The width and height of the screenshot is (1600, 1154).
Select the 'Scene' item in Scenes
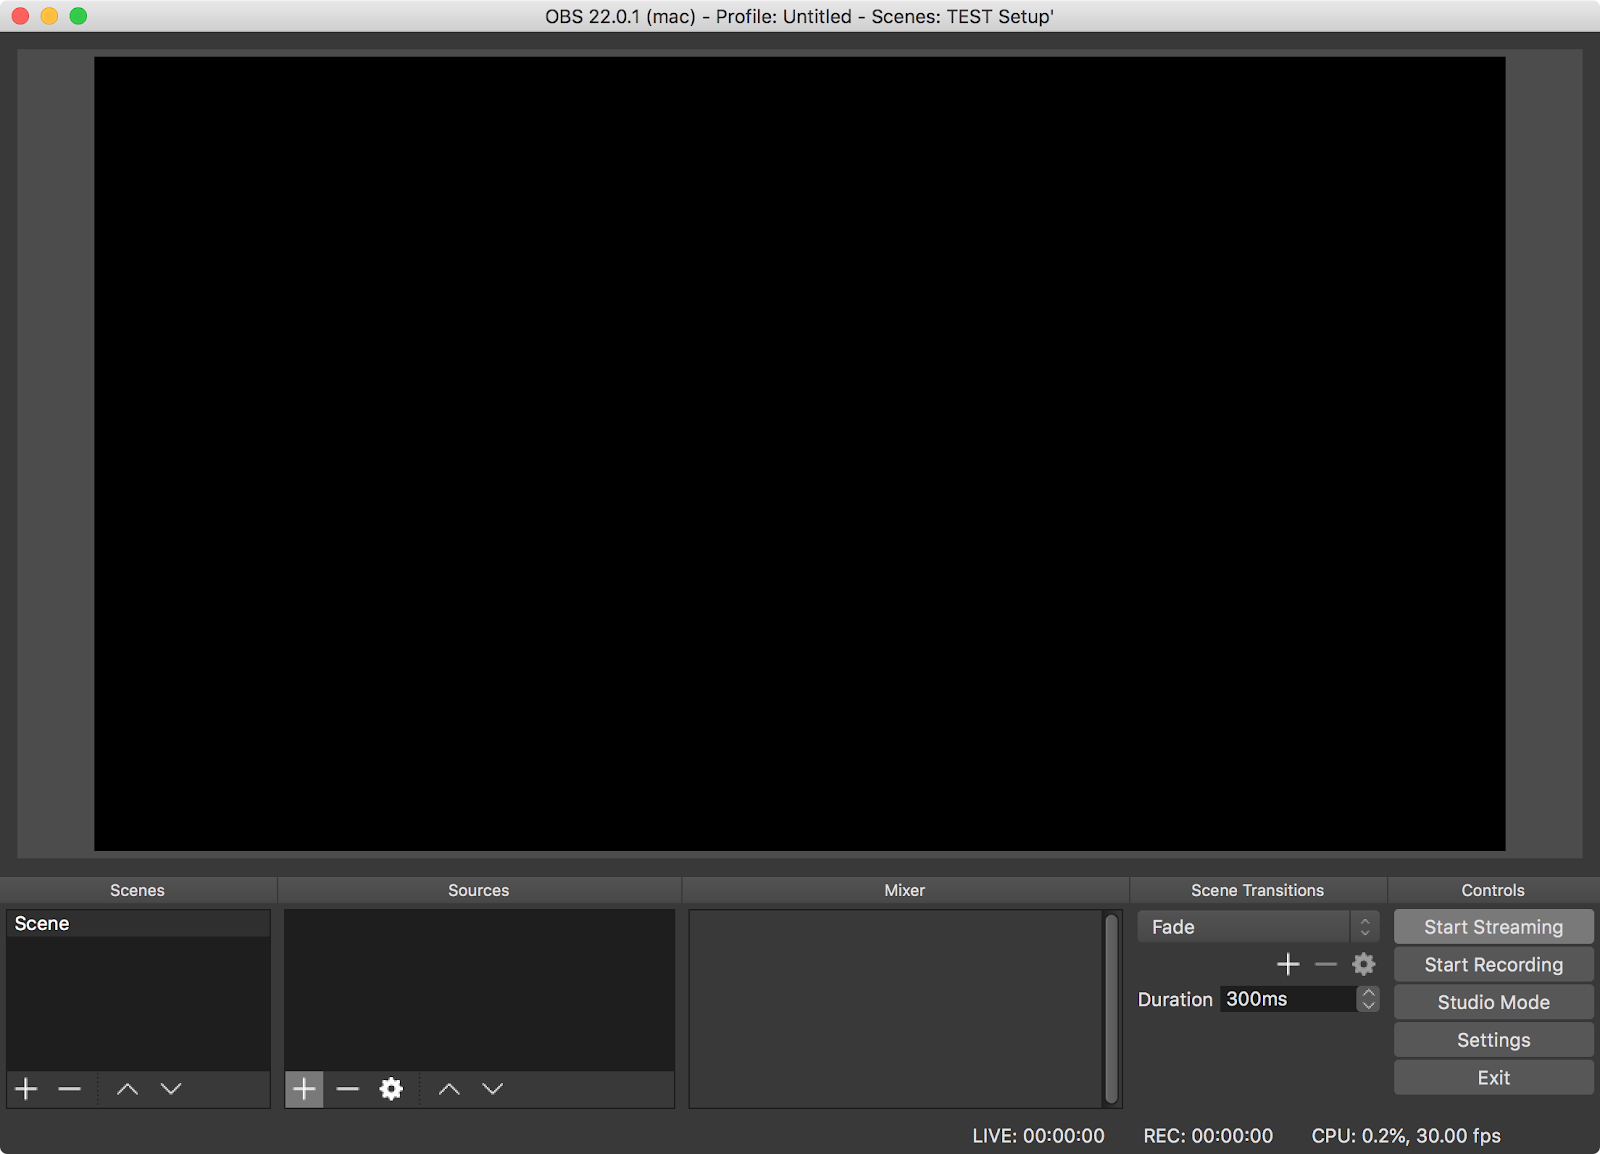(x=138, y=924)
